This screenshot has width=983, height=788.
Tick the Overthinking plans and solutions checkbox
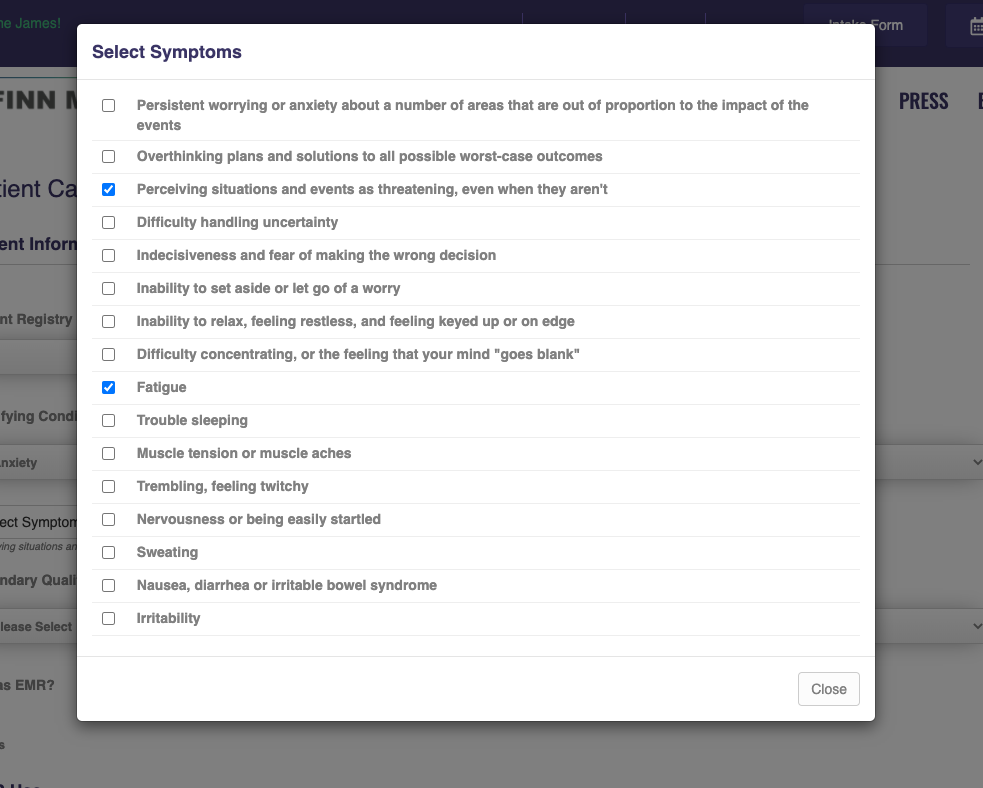pyautogui.click(x=109, y=157)
